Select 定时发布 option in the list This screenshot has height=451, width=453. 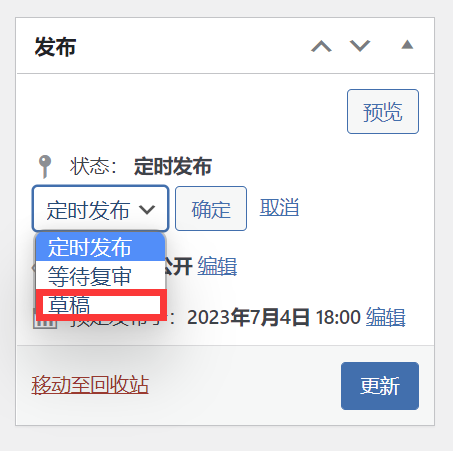pos(100,247)
